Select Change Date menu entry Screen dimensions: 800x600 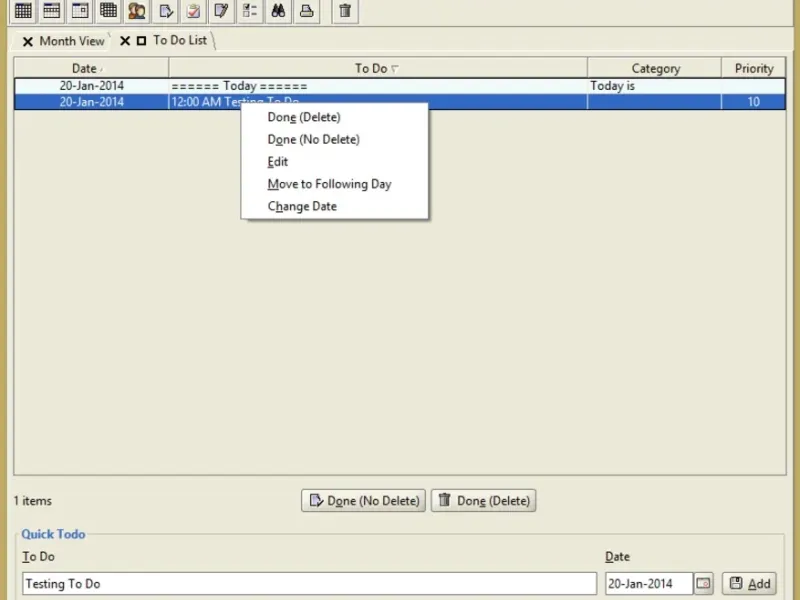334,207
